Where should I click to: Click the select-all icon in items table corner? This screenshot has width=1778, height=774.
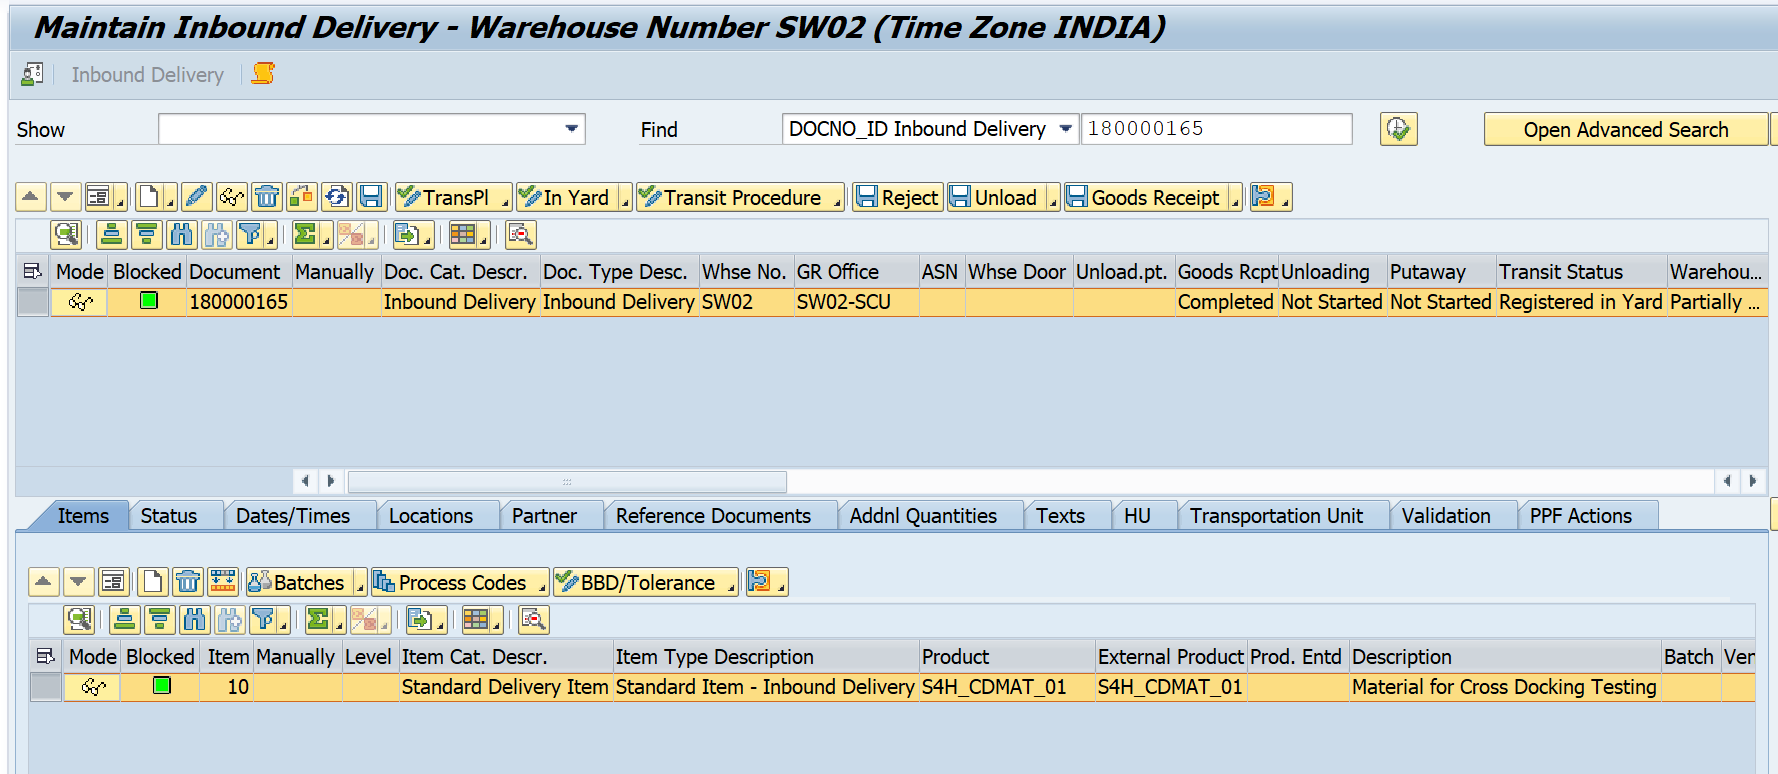pos(45,657)
